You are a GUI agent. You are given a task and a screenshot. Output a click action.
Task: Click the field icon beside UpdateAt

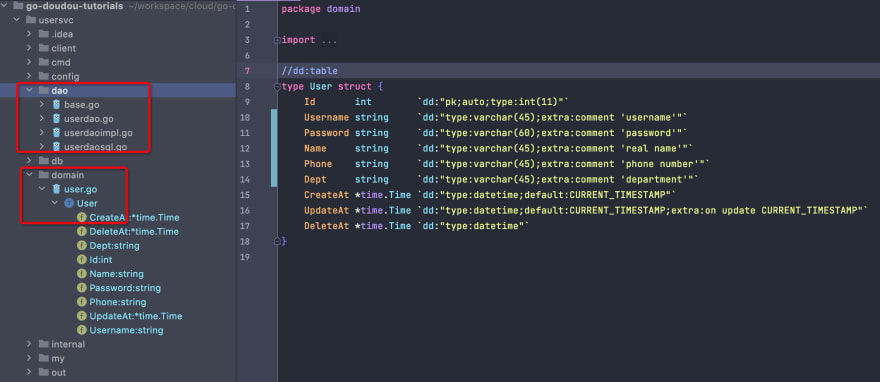click(81, 316)
